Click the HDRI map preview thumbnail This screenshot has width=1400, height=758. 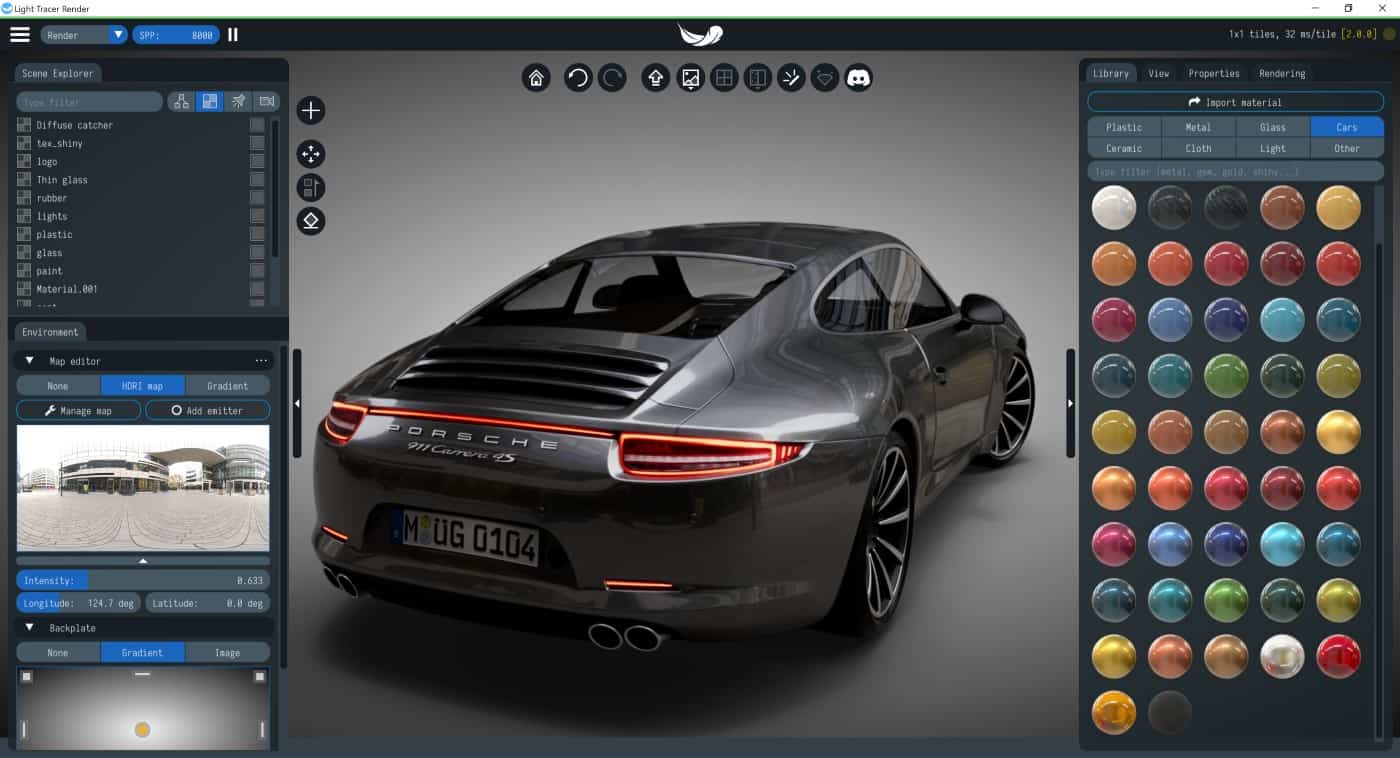pyautogui.click(x=143, y=488)
